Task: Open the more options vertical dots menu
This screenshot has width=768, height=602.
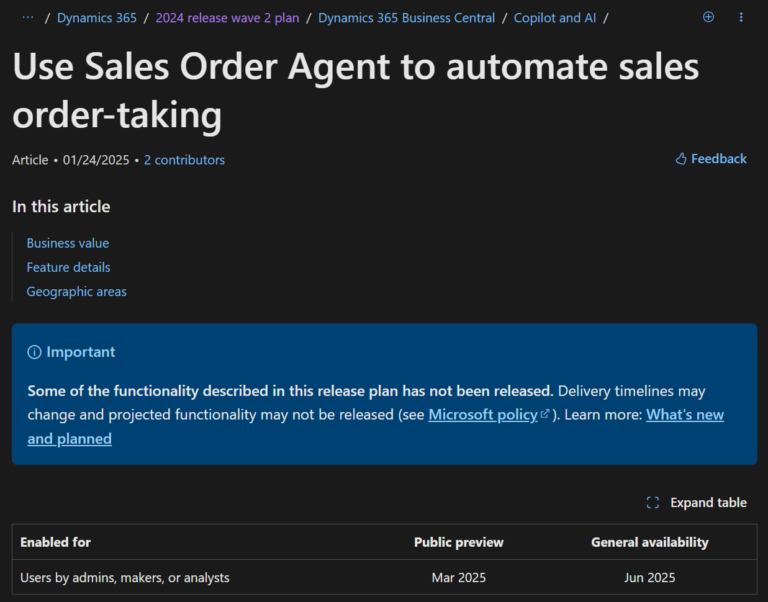Action: 741,17
